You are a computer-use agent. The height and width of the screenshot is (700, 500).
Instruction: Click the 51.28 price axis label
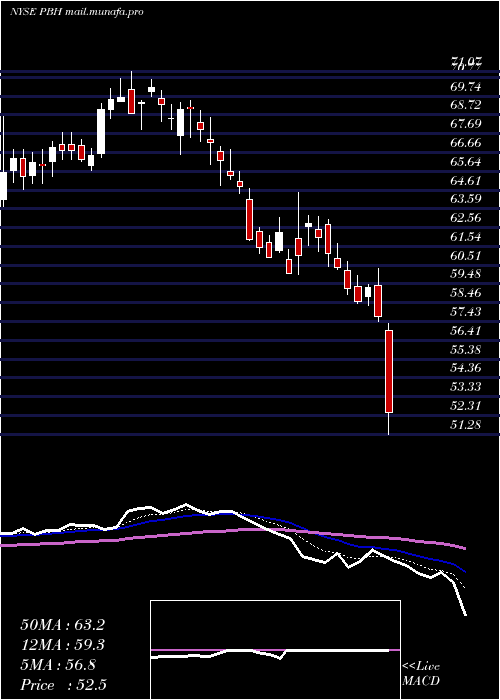pyautogui.click(x=466, y=424)
